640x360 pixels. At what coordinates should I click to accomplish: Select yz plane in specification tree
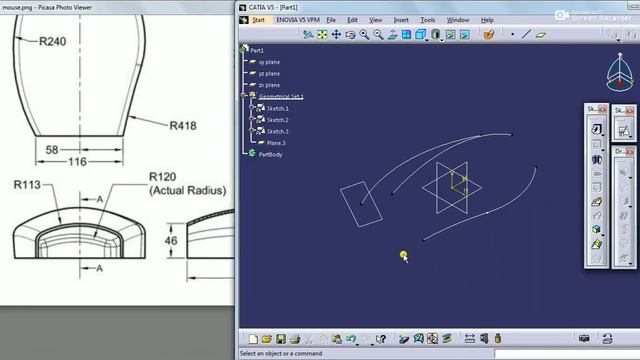click(269, 73)
